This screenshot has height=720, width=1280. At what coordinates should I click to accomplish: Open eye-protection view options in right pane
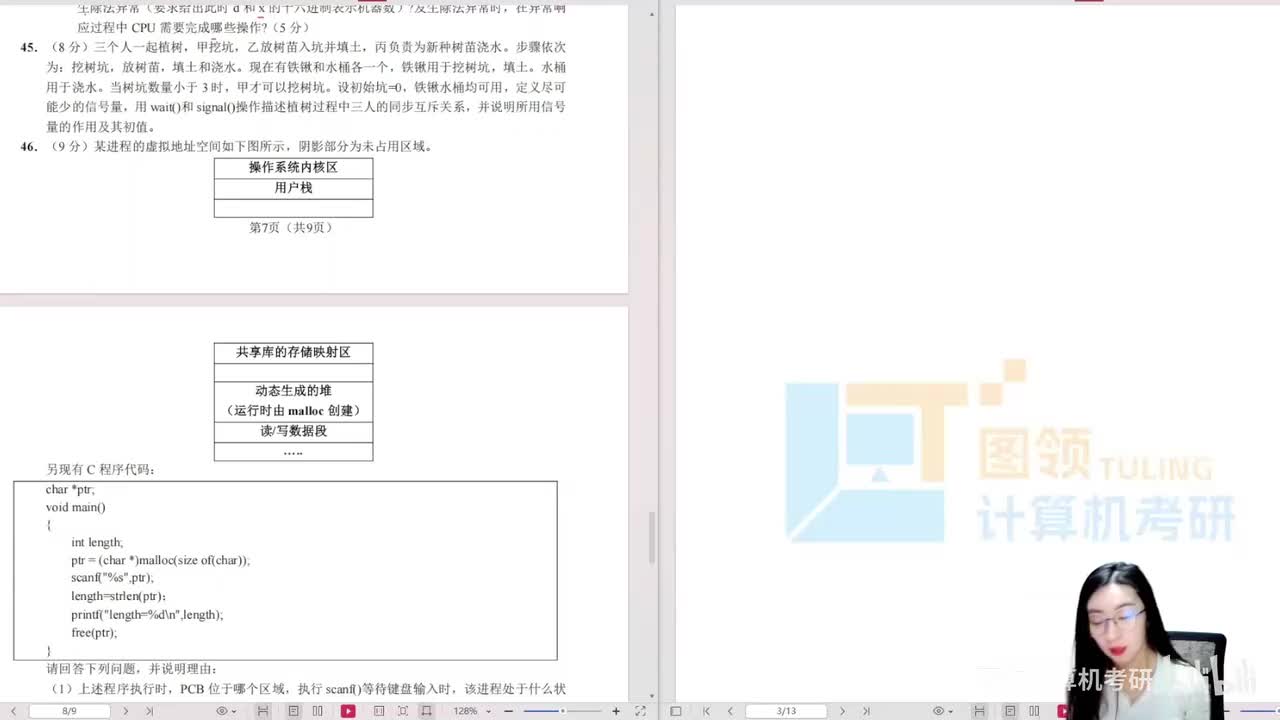[x=943, y=711]
